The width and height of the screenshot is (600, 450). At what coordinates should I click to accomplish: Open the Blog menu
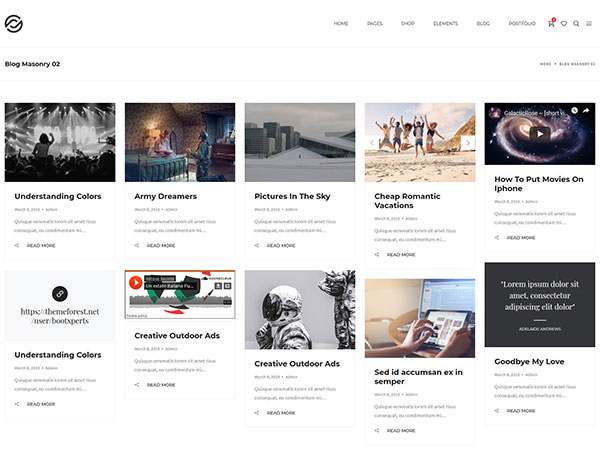pos(483,24)
